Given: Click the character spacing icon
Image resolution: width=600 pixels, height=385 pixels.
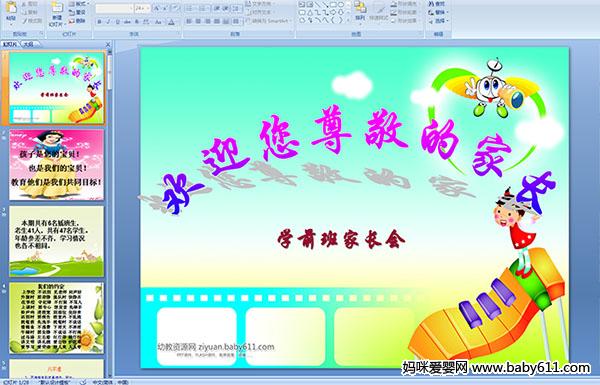Looking at the screenshot, I should (146, 22).
